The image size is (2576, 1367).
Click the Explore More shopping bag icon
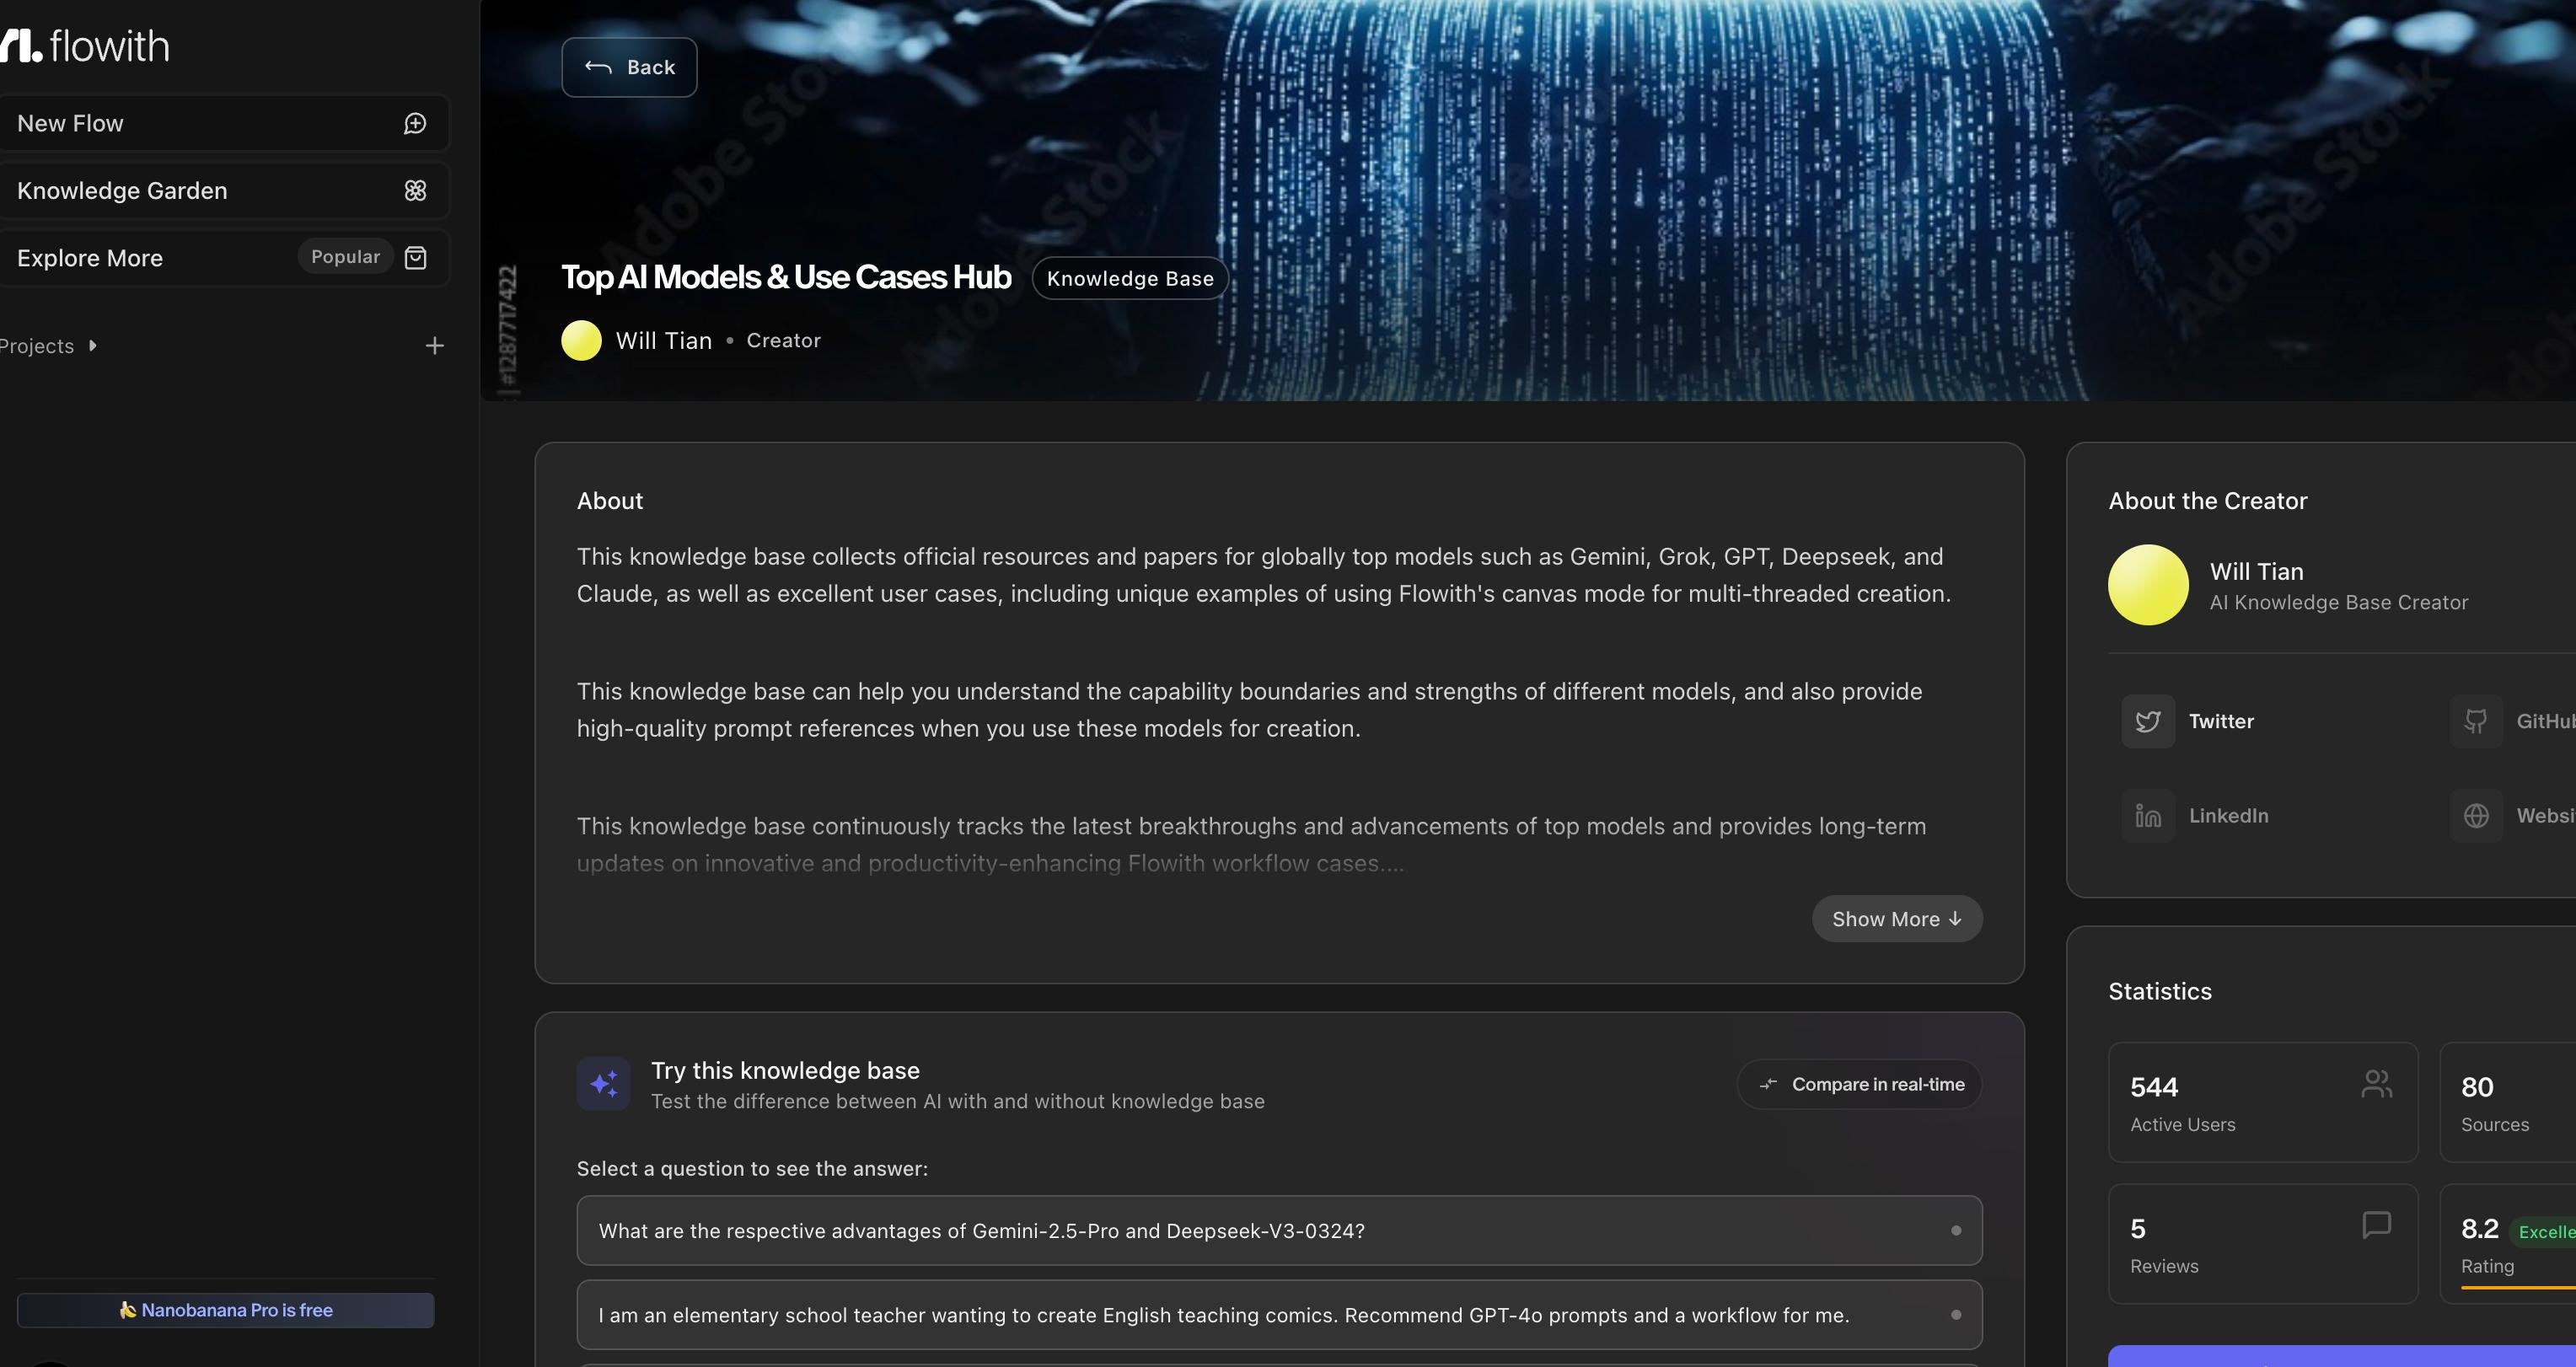pyautogui.click(x=415, y=258)
